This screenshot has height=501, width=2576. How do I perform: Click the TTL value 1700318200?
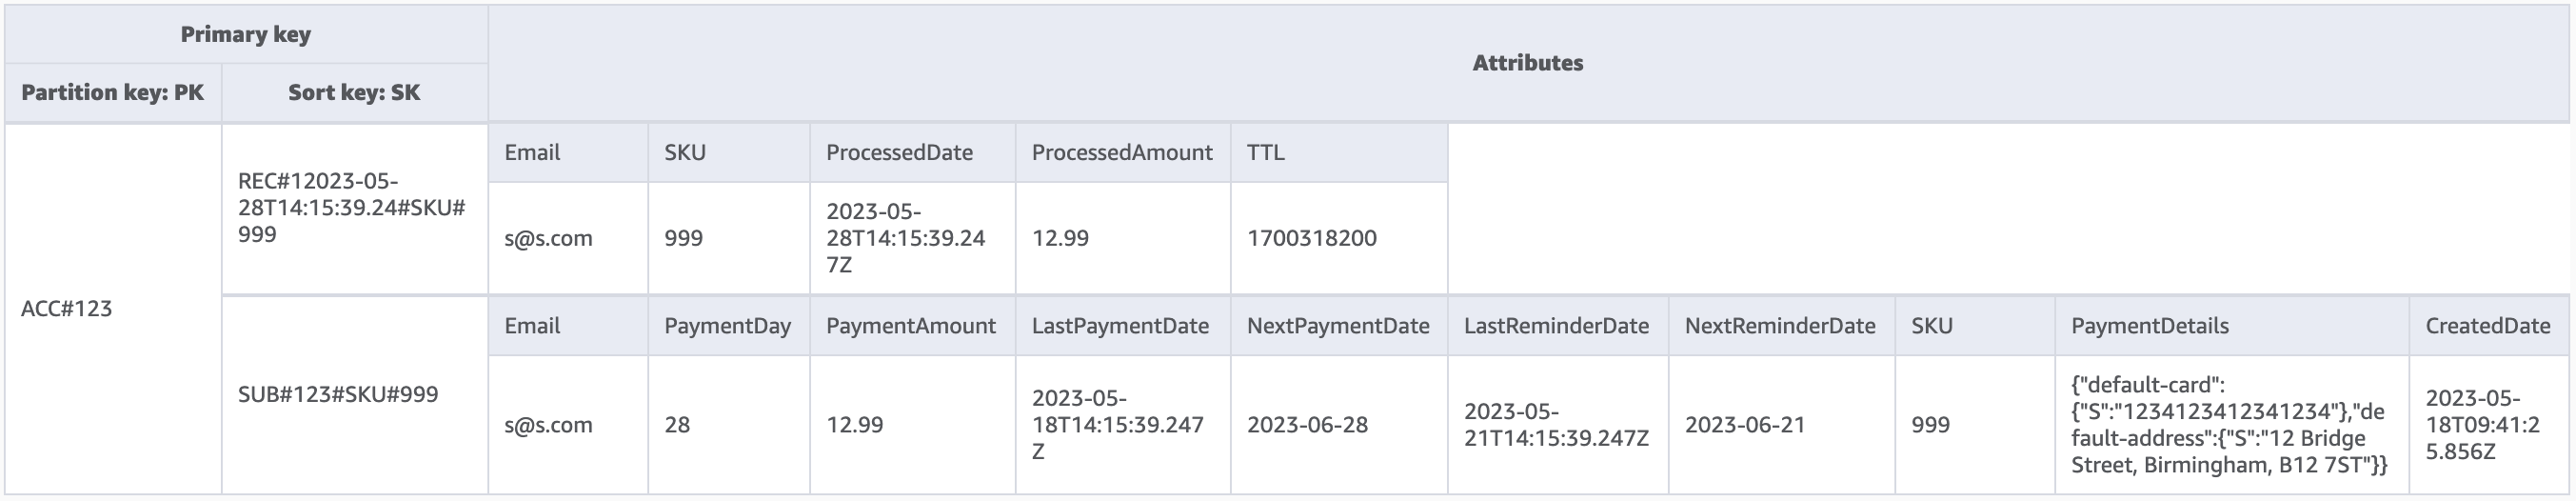tap(1311, 239)
